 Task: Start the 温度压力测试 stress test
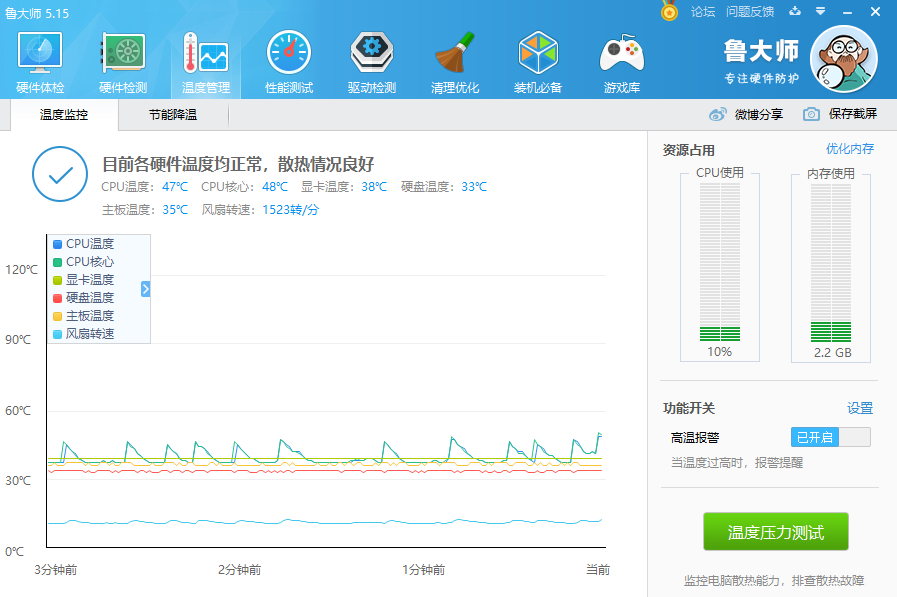click(x=776, y=532)
